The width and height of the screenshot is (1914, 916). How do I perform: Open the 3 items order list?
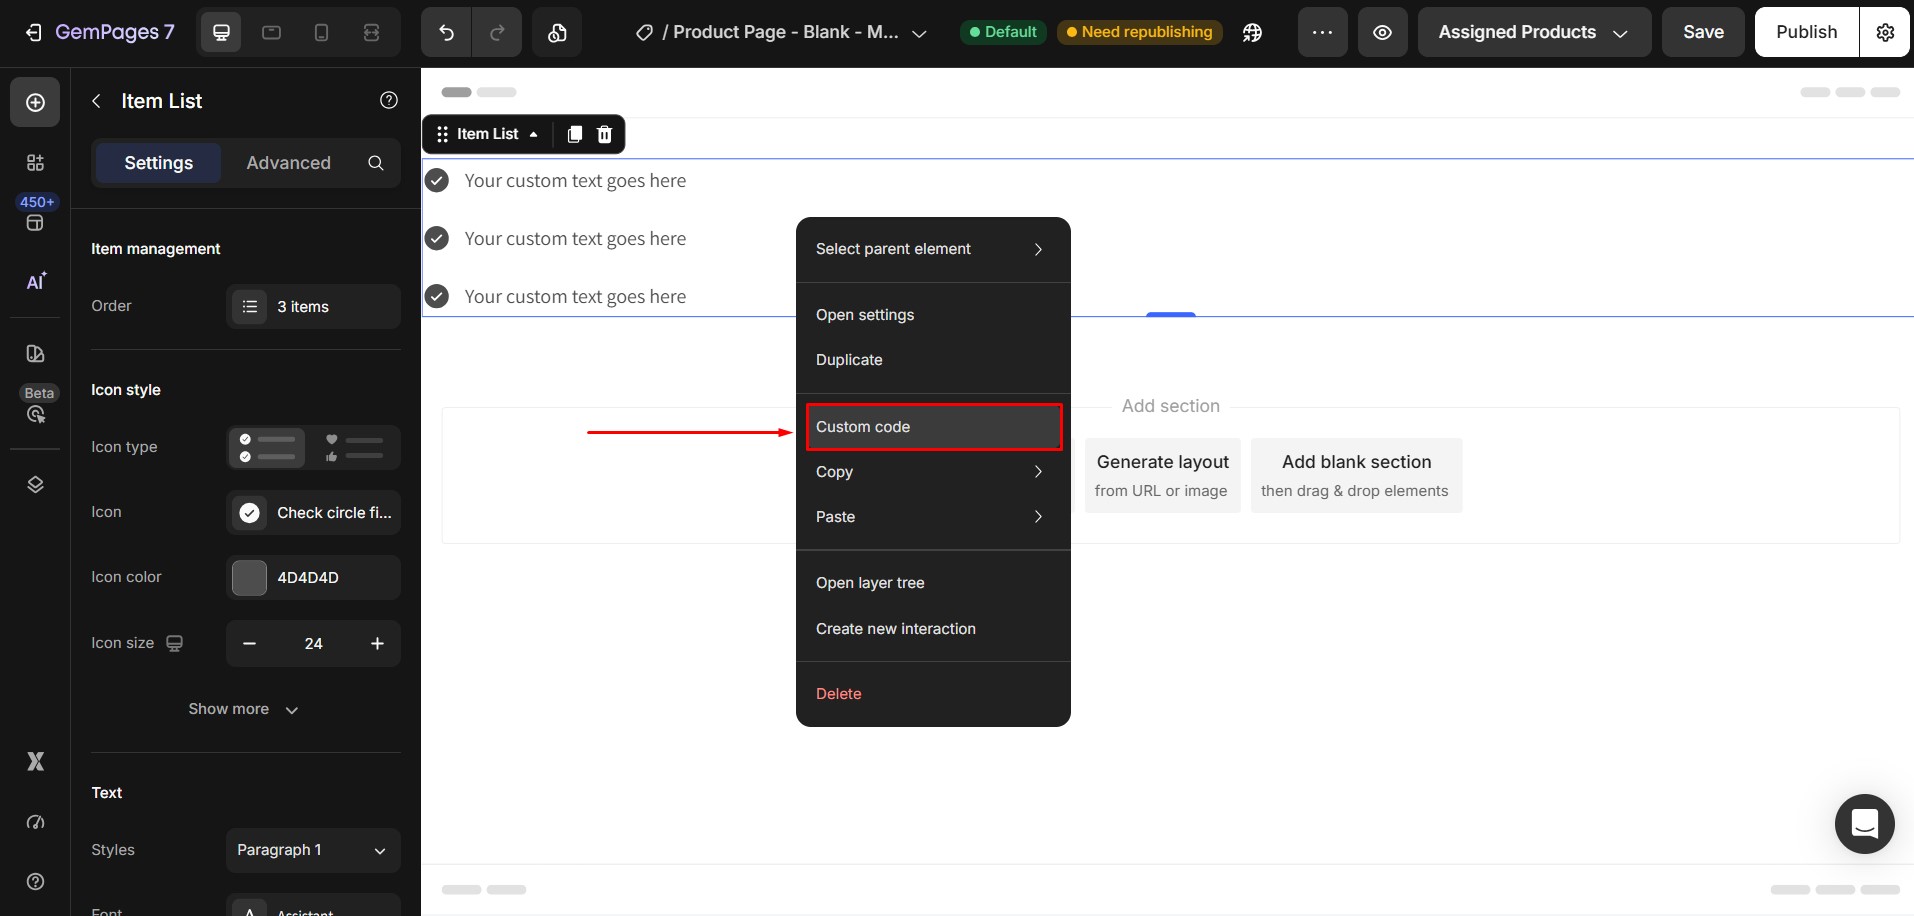[x=313, y=307]
